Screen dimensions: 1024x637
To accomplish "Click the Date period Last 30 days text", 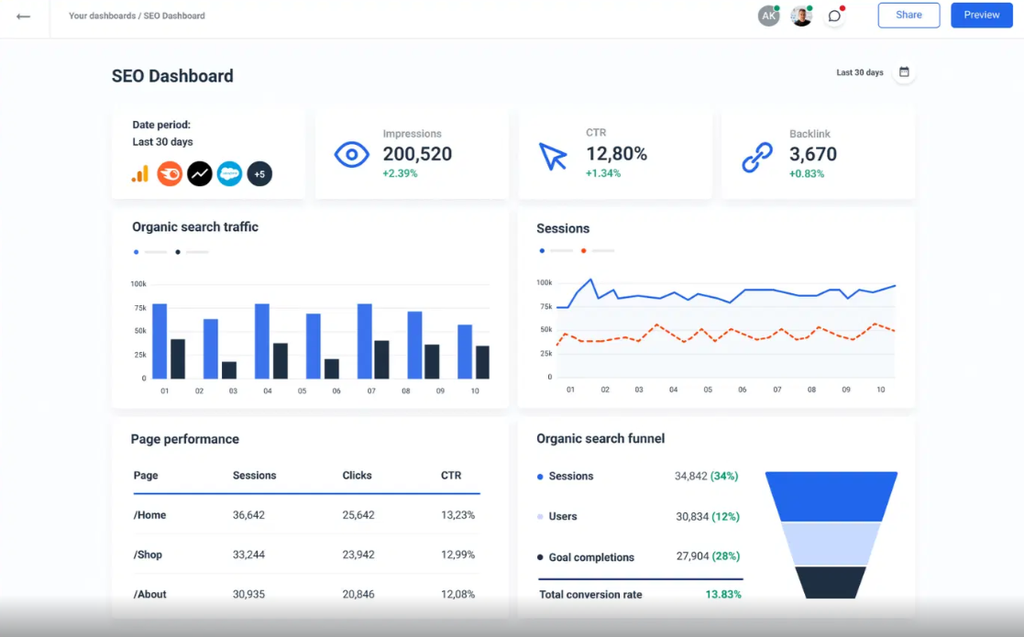I will pyautogui.click(x=163, y=133).
